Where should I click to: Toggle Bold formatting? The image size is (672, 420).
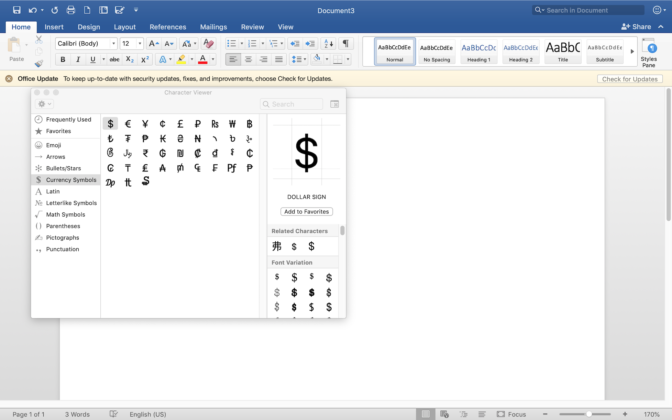(x=63, y=59)
